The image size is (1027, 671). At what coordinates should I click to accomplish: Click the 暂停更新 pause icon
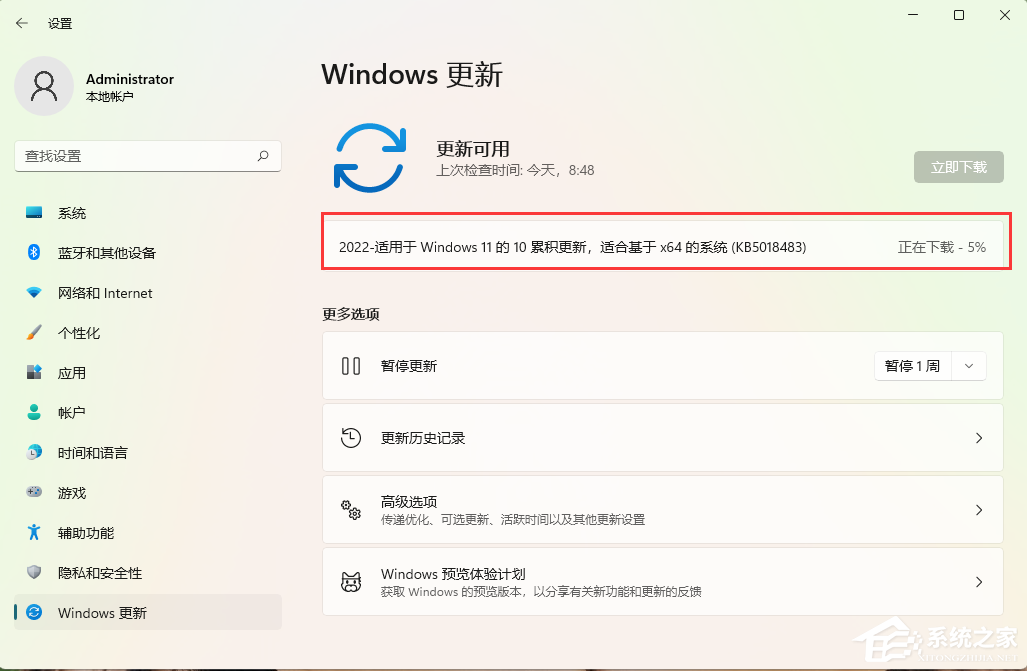[x=350, y=366]
